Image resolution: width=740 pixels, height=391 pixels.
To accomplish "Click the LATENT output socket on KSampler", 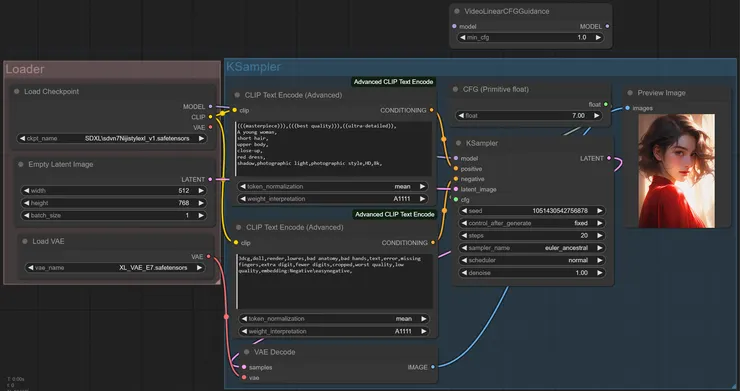I will [x=609, y=158].
